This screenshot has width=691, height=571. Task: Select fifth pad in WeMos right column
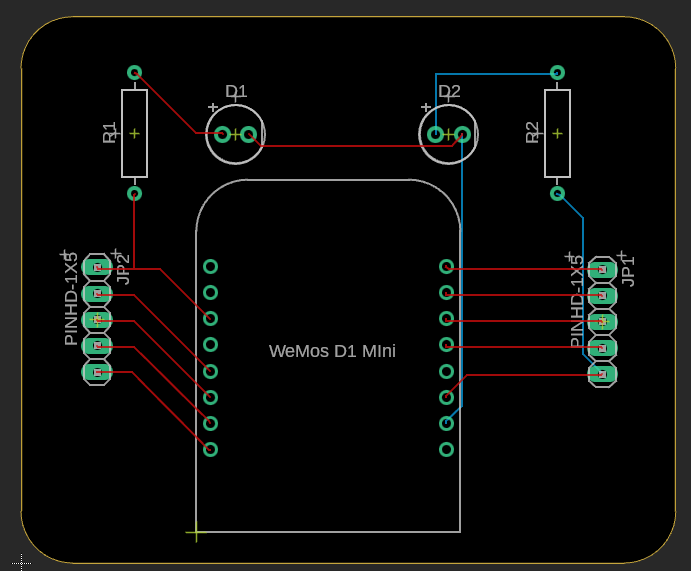[446, 371]
